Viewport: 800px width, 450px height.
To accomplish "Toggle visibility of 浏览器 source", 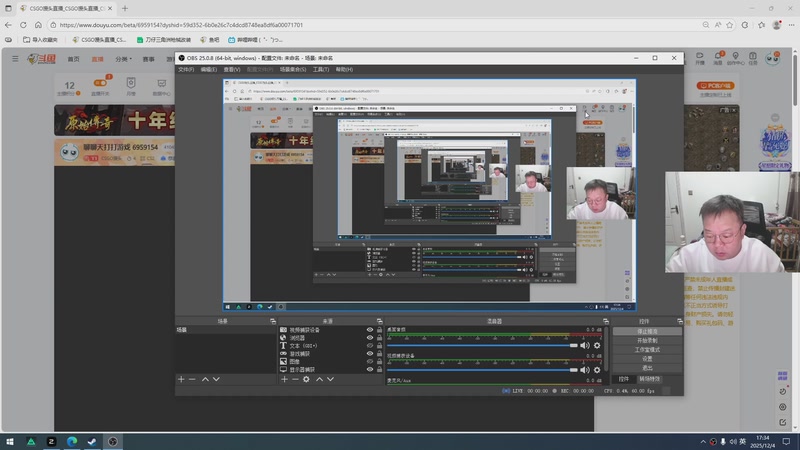I will tap(370, 338).
